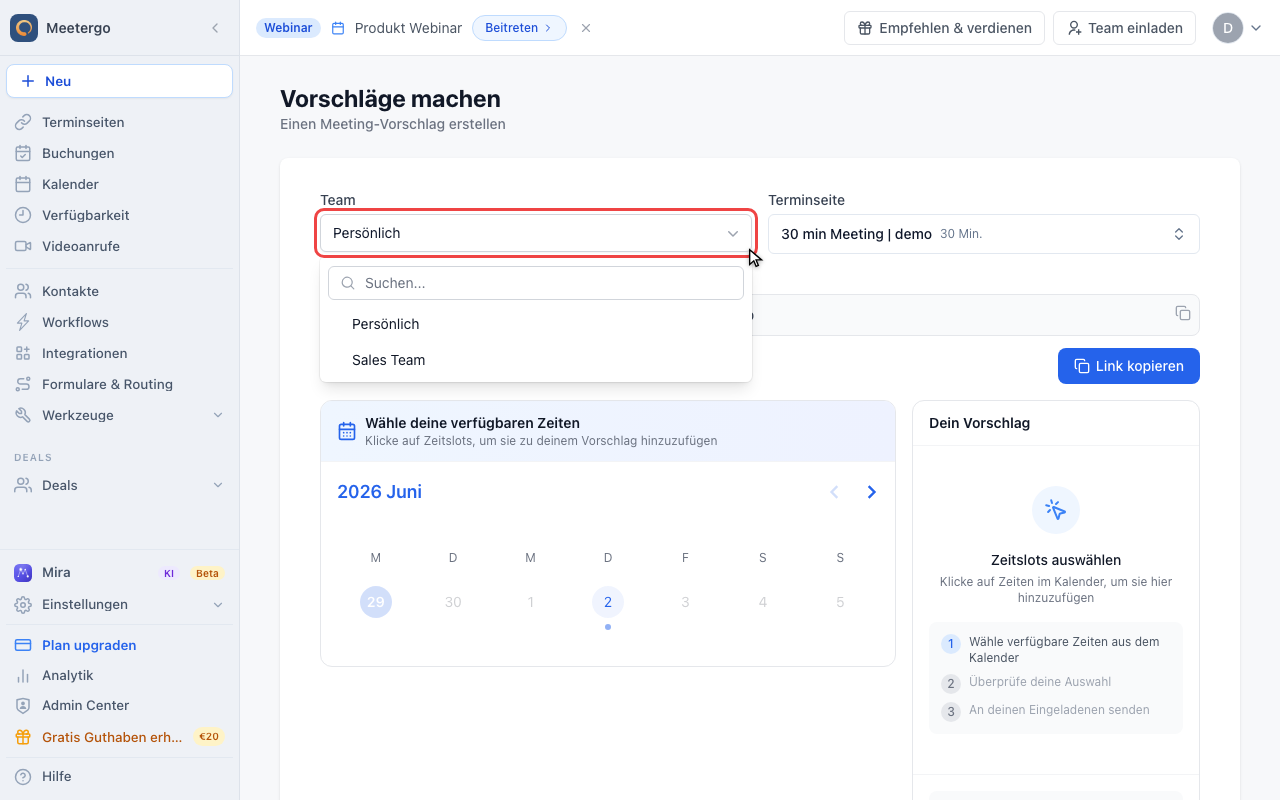Copy the link using the copy icon
The image size is (1280, 800).
coord(1183,313)
